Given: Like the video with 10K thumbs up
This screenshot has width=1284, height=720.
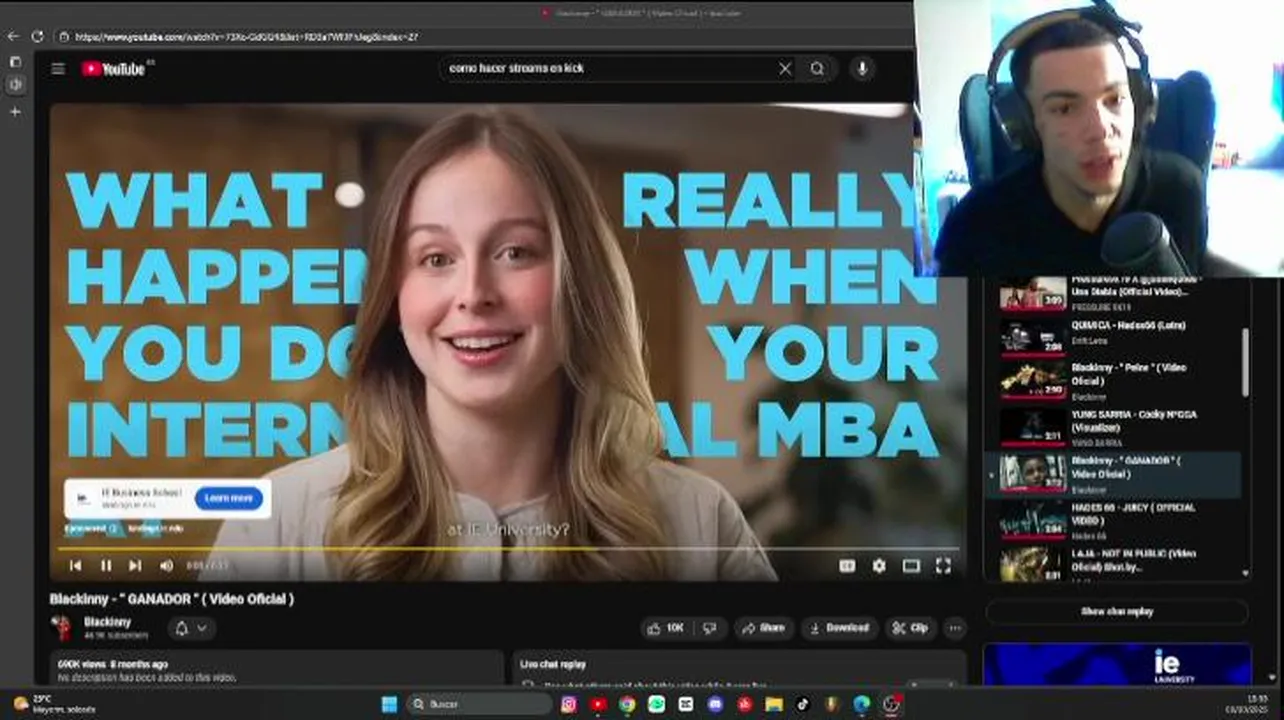Looking at the screenshot, I should (666, 628).
